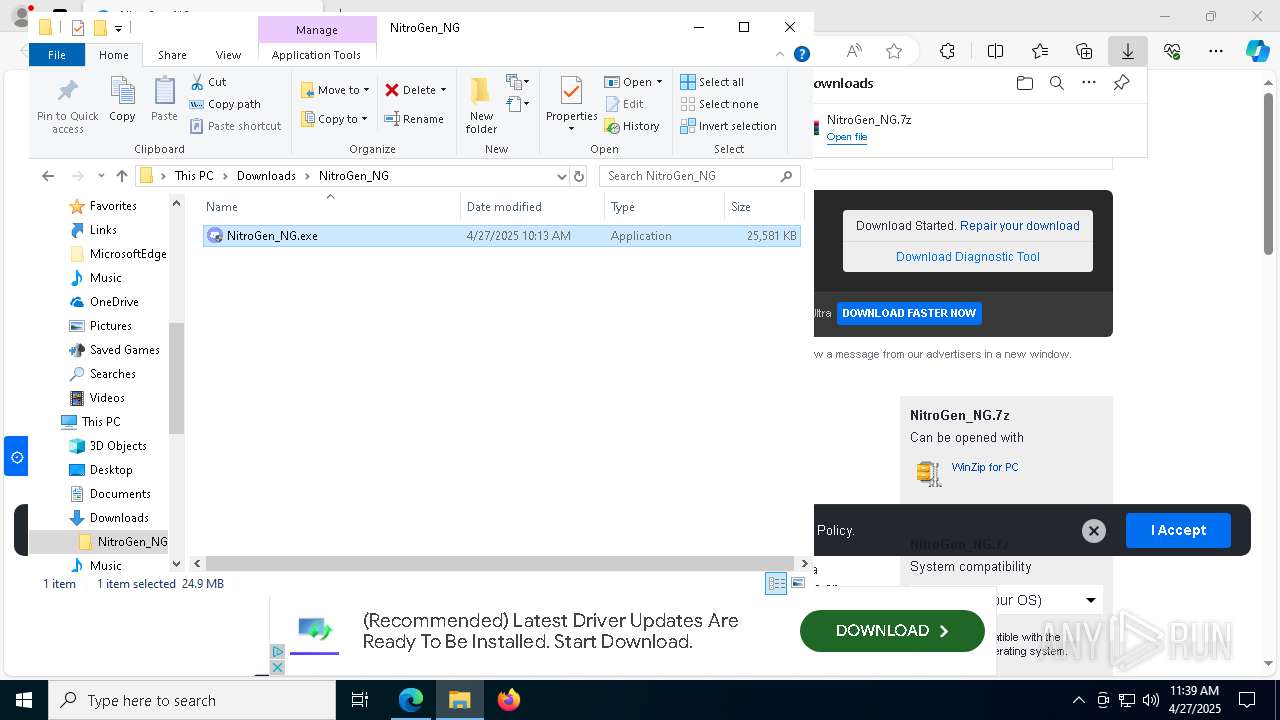
Task: Click the Cut scissors command
Action: pos(208,82)
